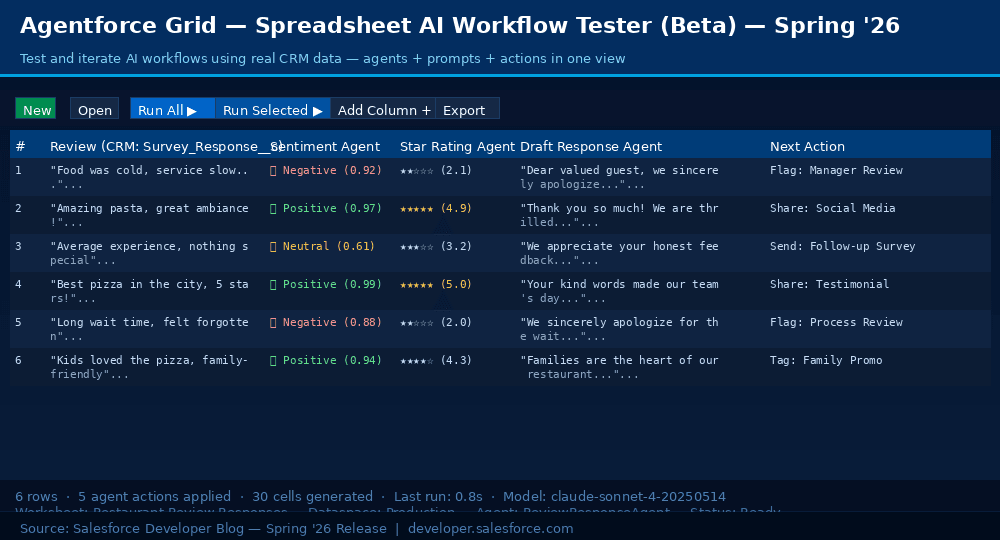
Task: Click Run Selected play button
Action: click(272, 110)
